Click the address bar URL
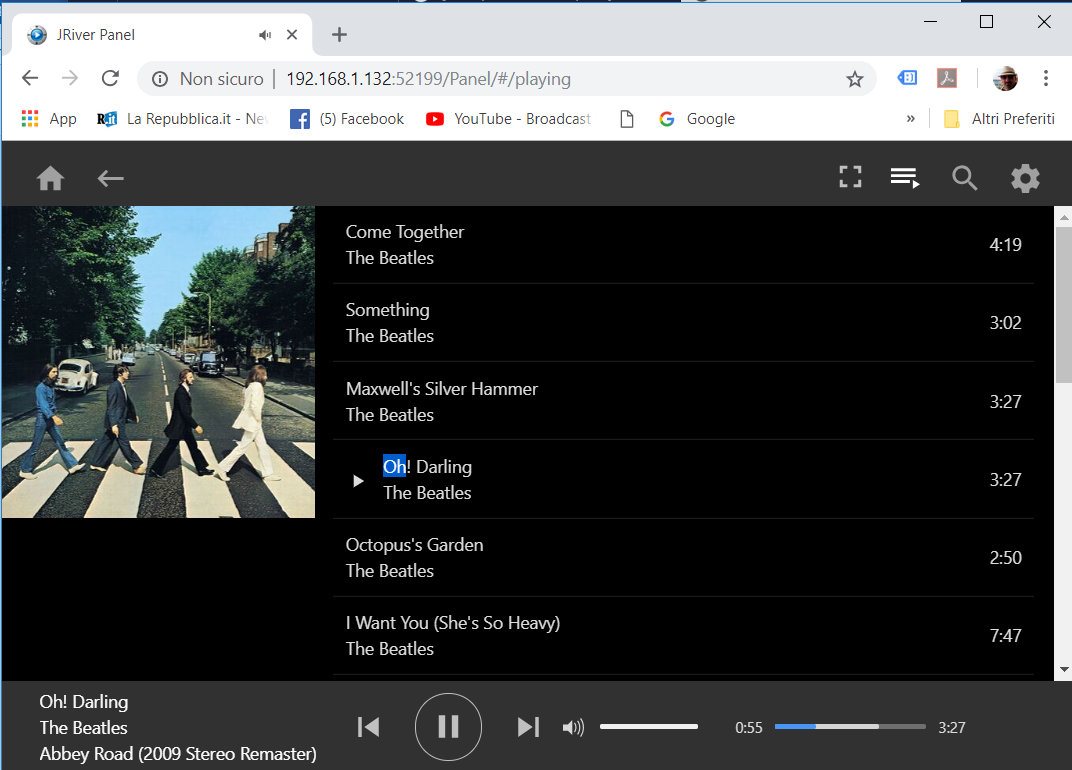 click(428, 79)
